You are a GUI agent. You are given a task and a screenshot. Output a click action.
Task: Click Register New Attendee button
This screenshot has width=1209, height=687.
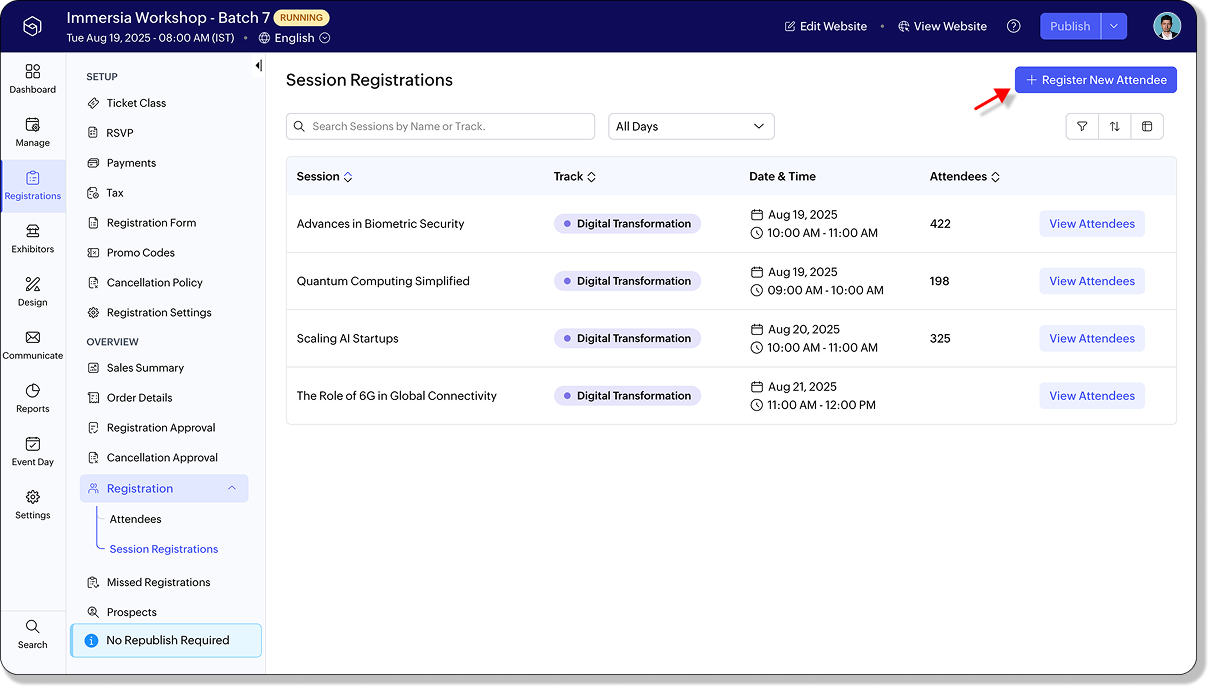(1095, 80)
